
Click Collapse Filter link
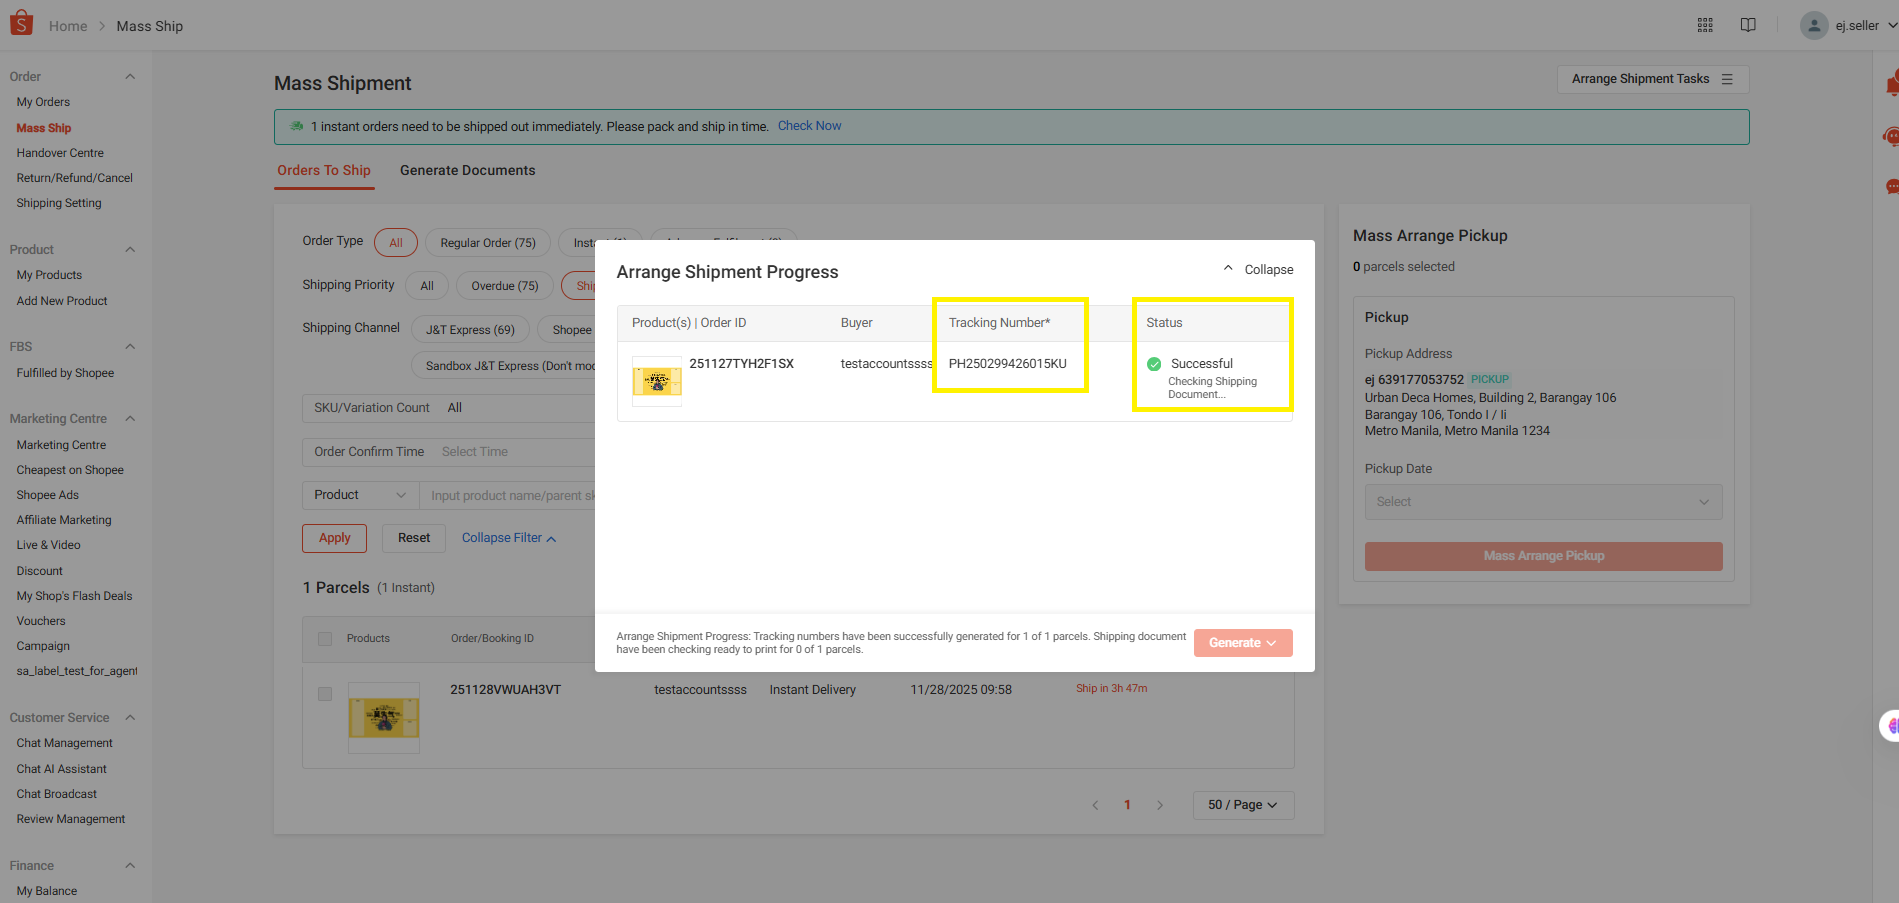509,538
